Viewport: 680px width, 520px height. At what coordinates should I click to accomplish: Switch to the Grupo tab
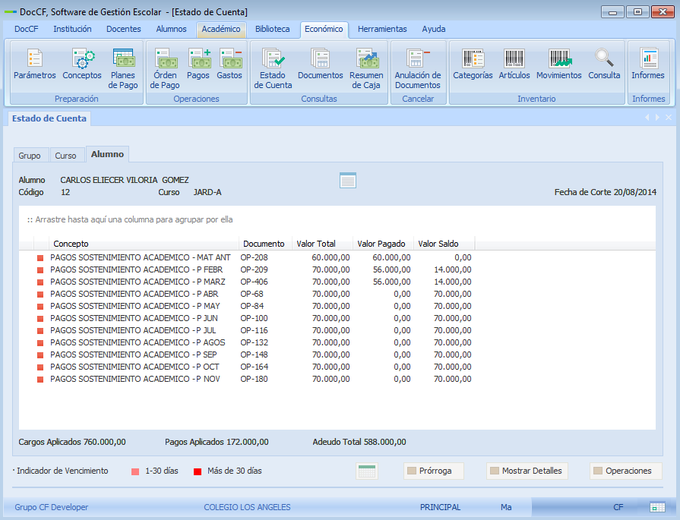point(29,155)
